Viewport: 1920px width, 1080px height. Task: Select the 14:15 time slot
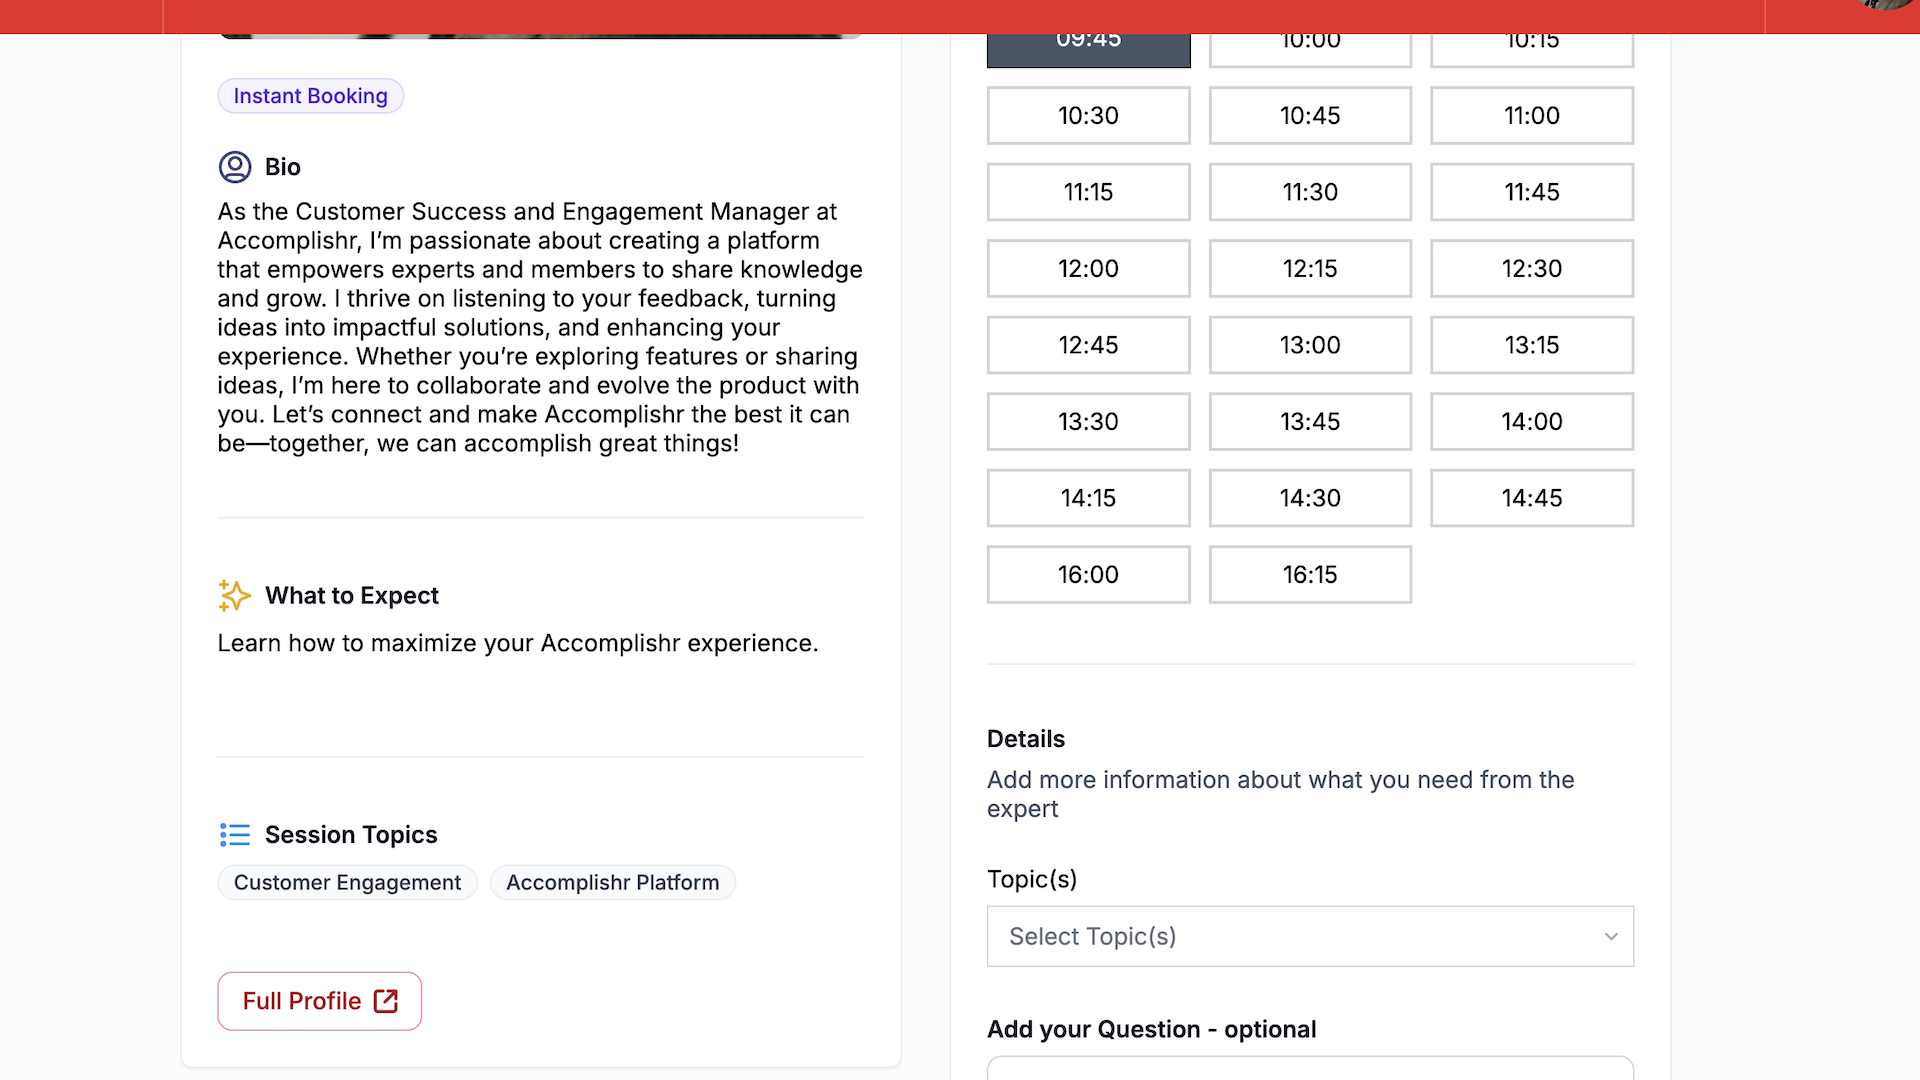(x=1089, y=498)
